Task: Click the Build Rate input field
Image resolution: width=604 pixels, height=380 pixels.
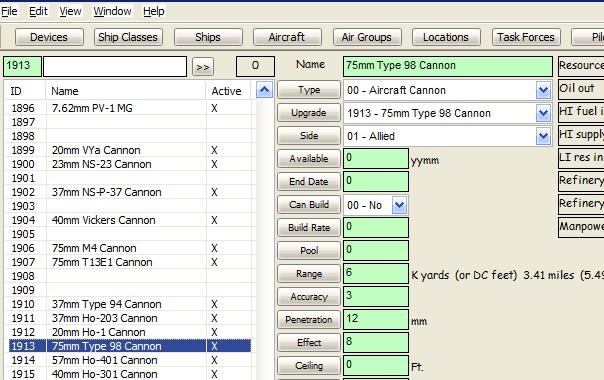Action: (x=376, y=227)
